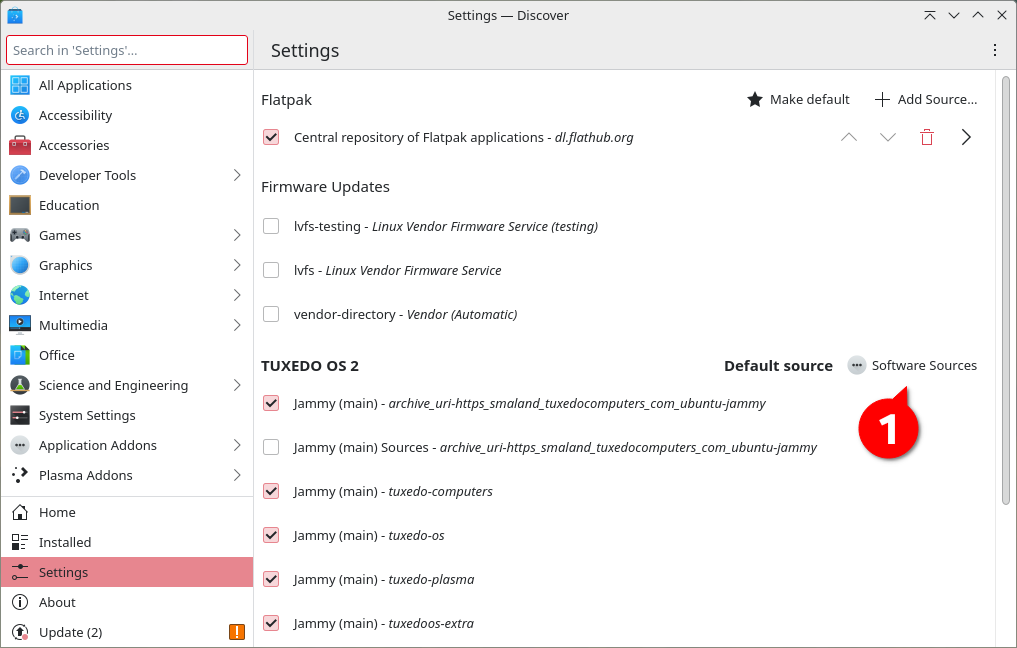Image resolution: width=1017 pixels, height=648 pixels.
Task: Click the Application Addons dots icon
Action: (x=20, y=445)
